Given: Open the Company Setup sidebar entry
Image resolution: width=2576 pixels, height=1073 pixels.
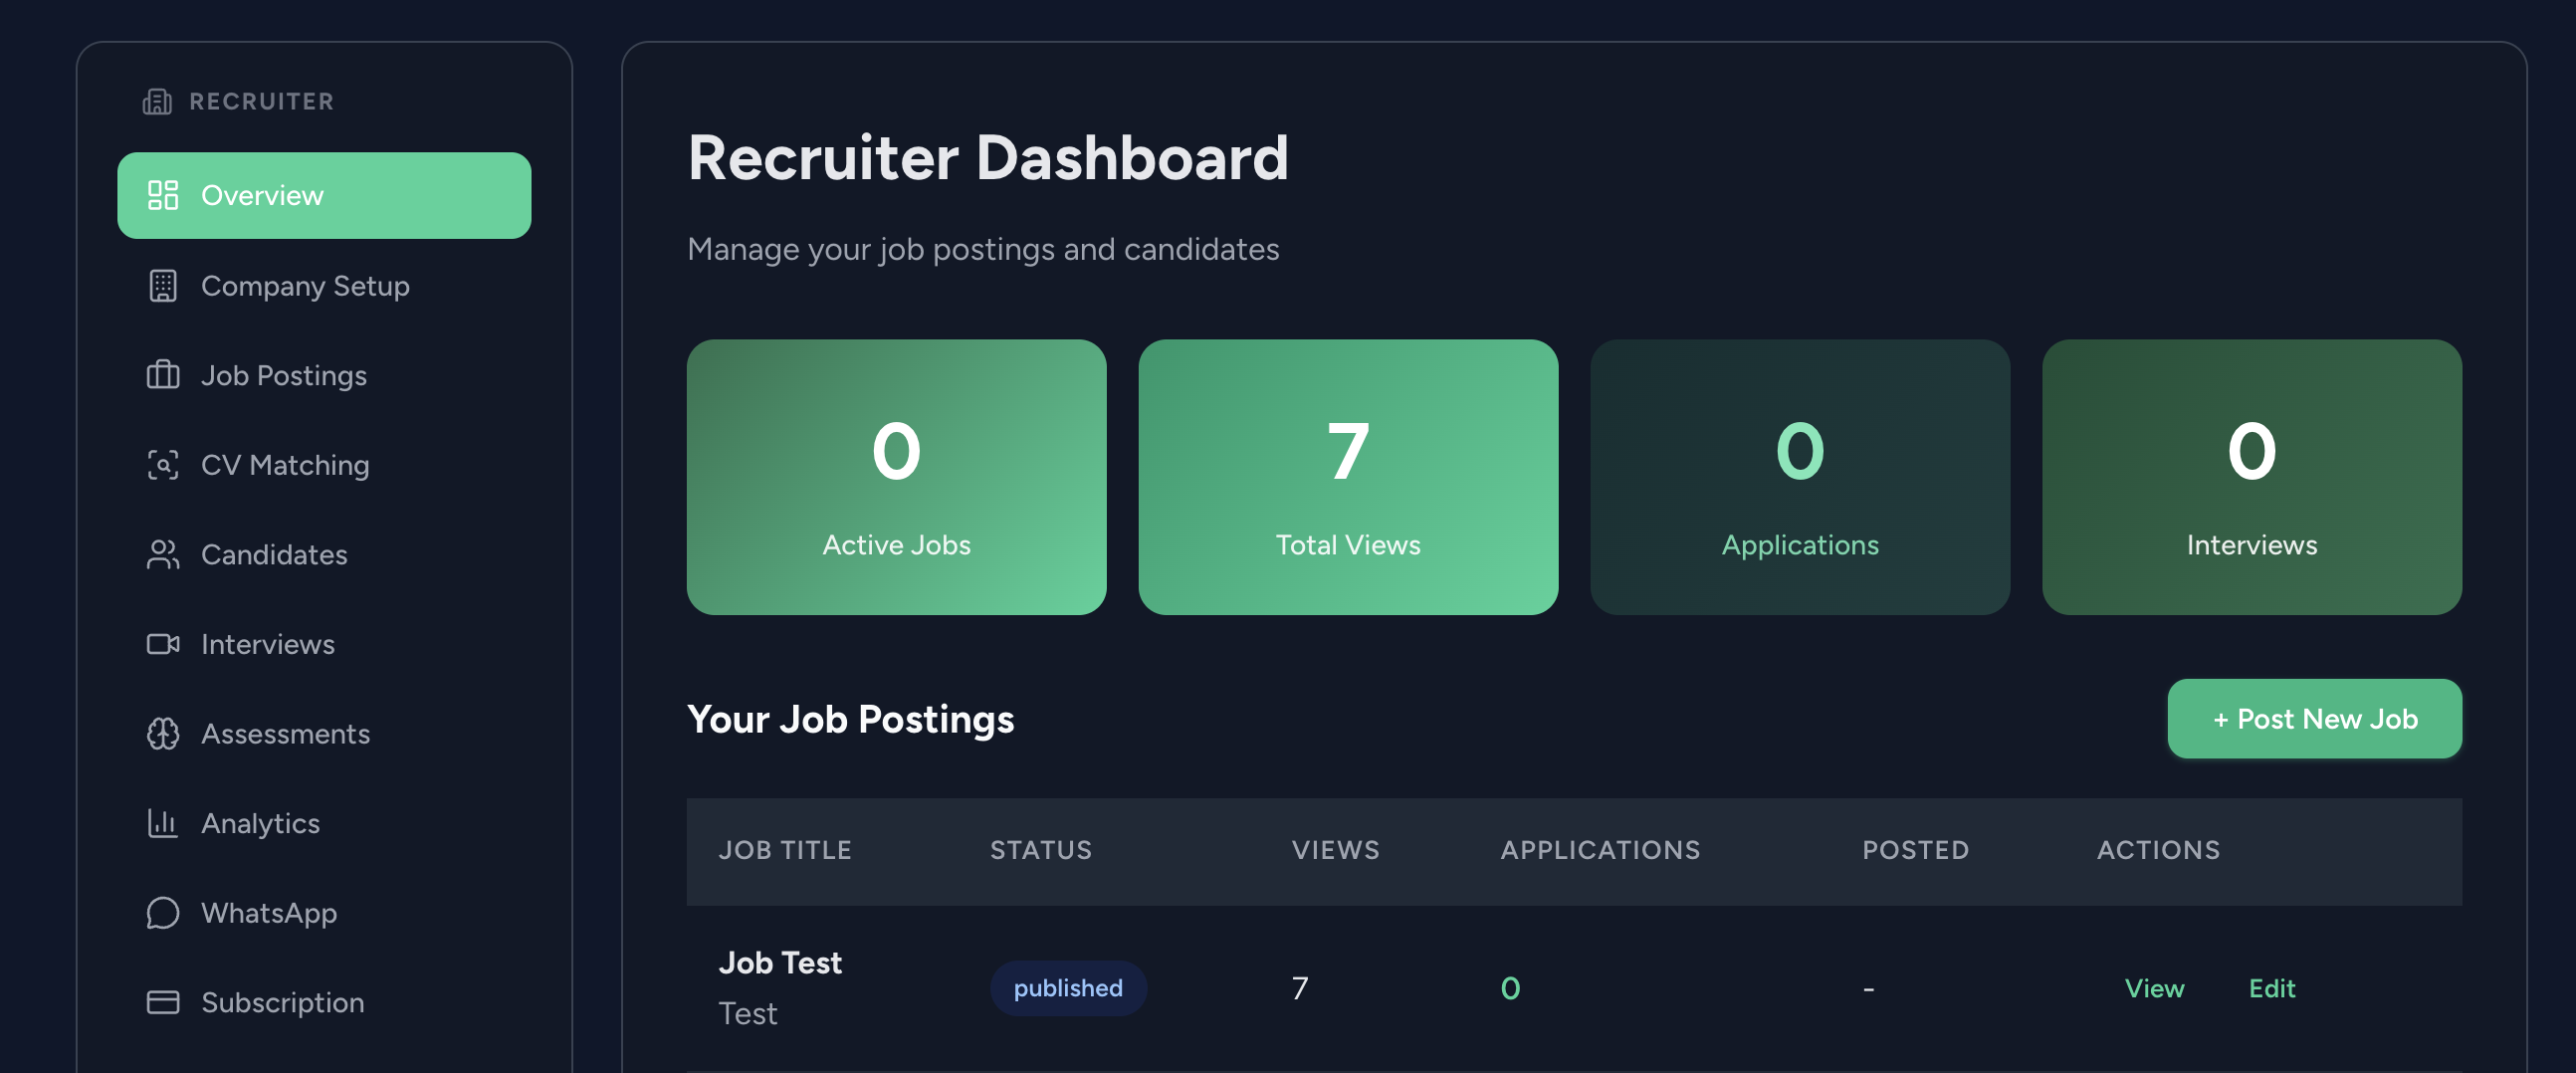Looking at the screenshot, I should (x=305, y=285).
